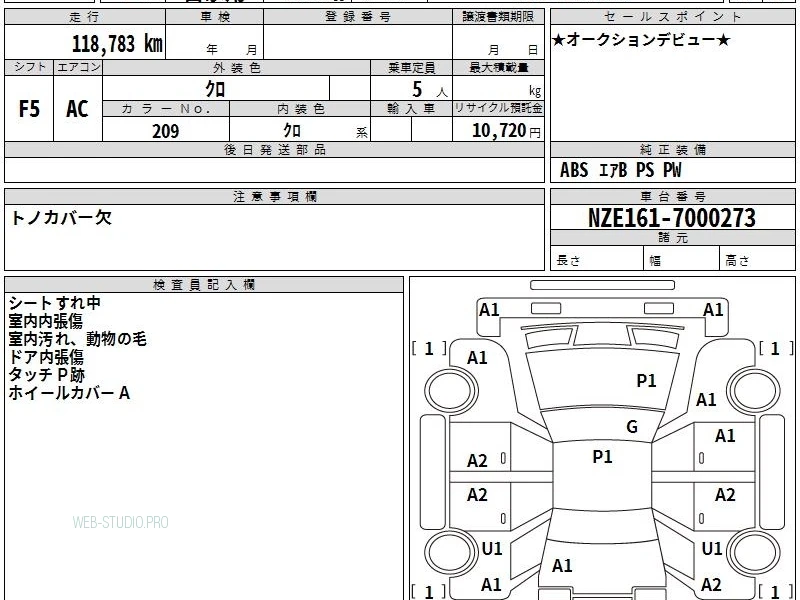Click the 純正装備 header
This screenshot has height=600, width=800.
point(672,149)
